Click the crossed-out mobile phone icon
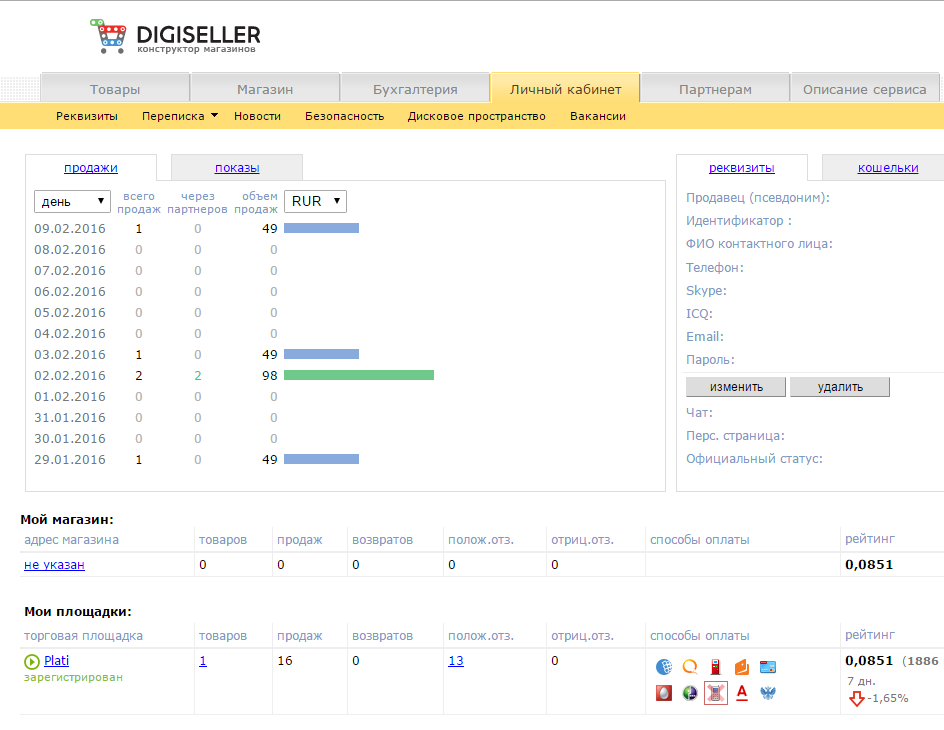 click(715, 692)
